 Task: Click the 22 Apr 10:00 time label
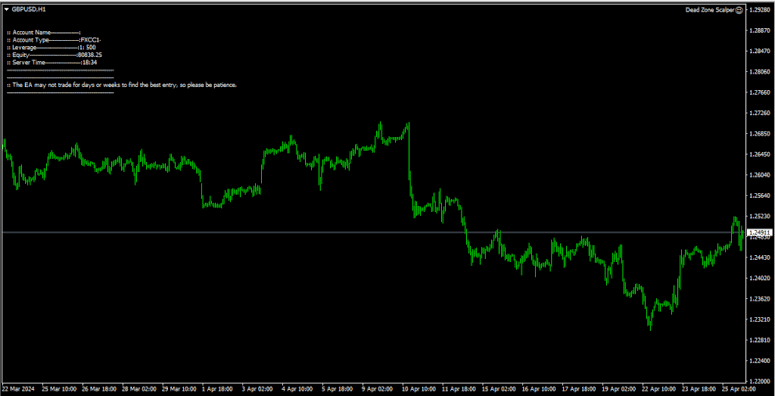(659, 389)
